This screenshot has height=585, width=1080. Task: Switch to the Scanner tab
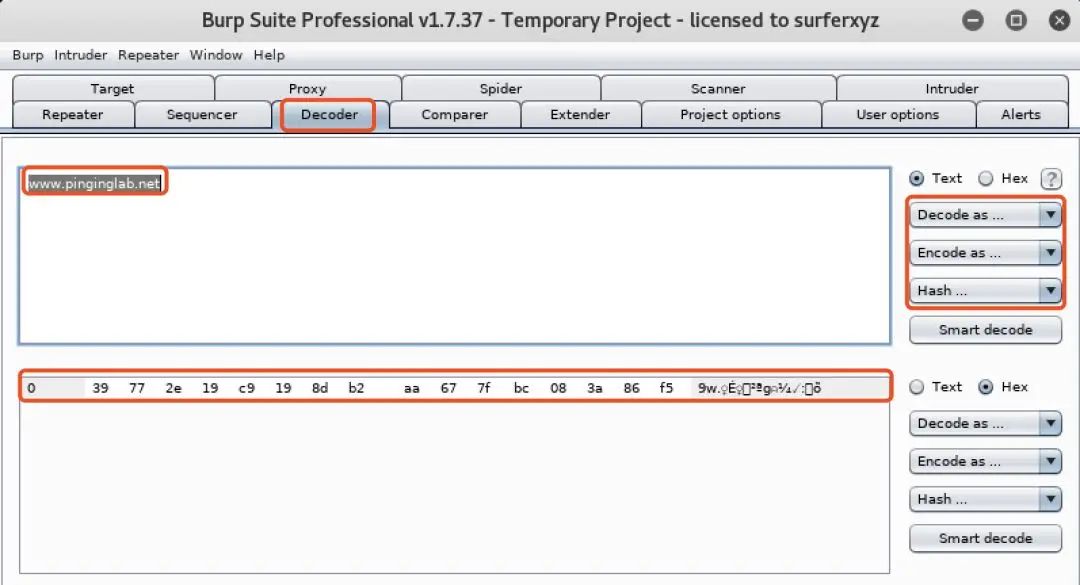pos(718,89)
